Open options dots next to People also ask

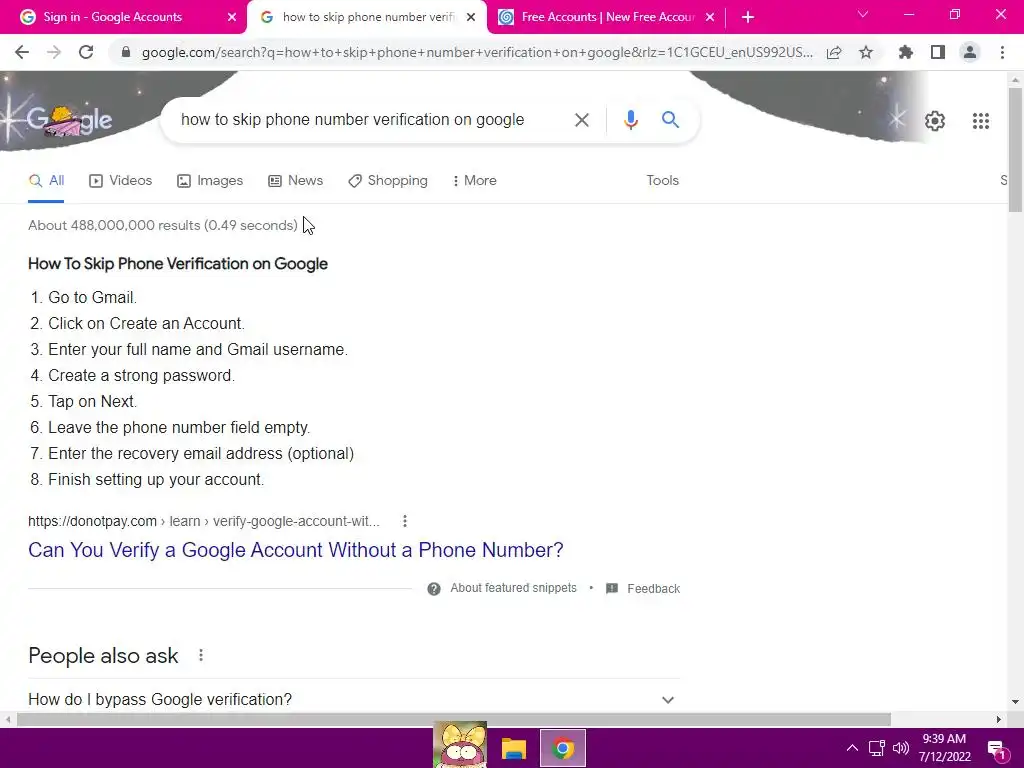coord(201,655)
